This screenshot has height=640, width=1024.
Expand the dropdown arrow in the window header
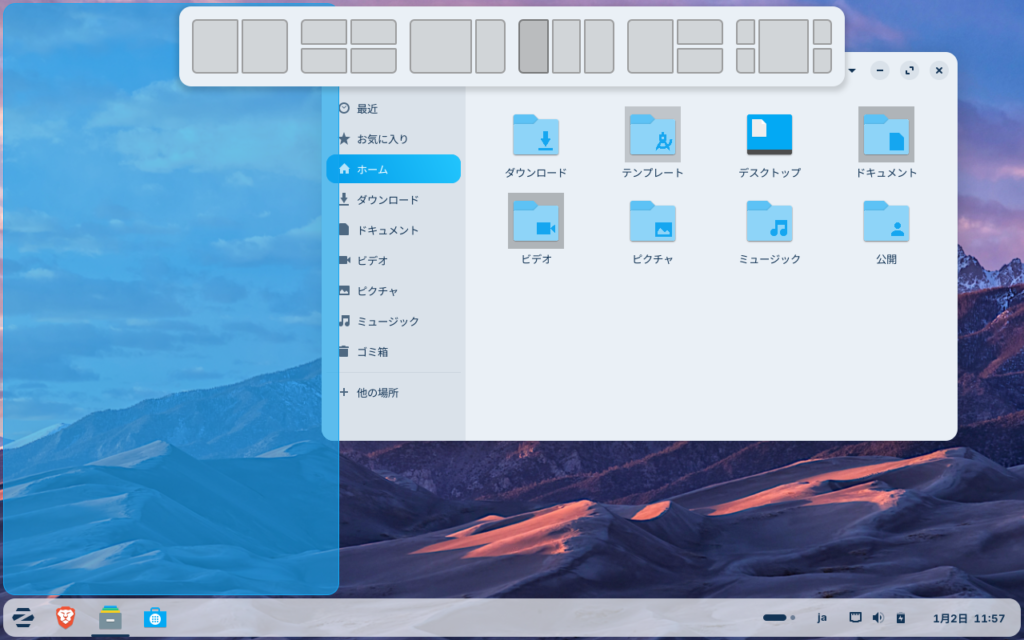click(851, 71)
